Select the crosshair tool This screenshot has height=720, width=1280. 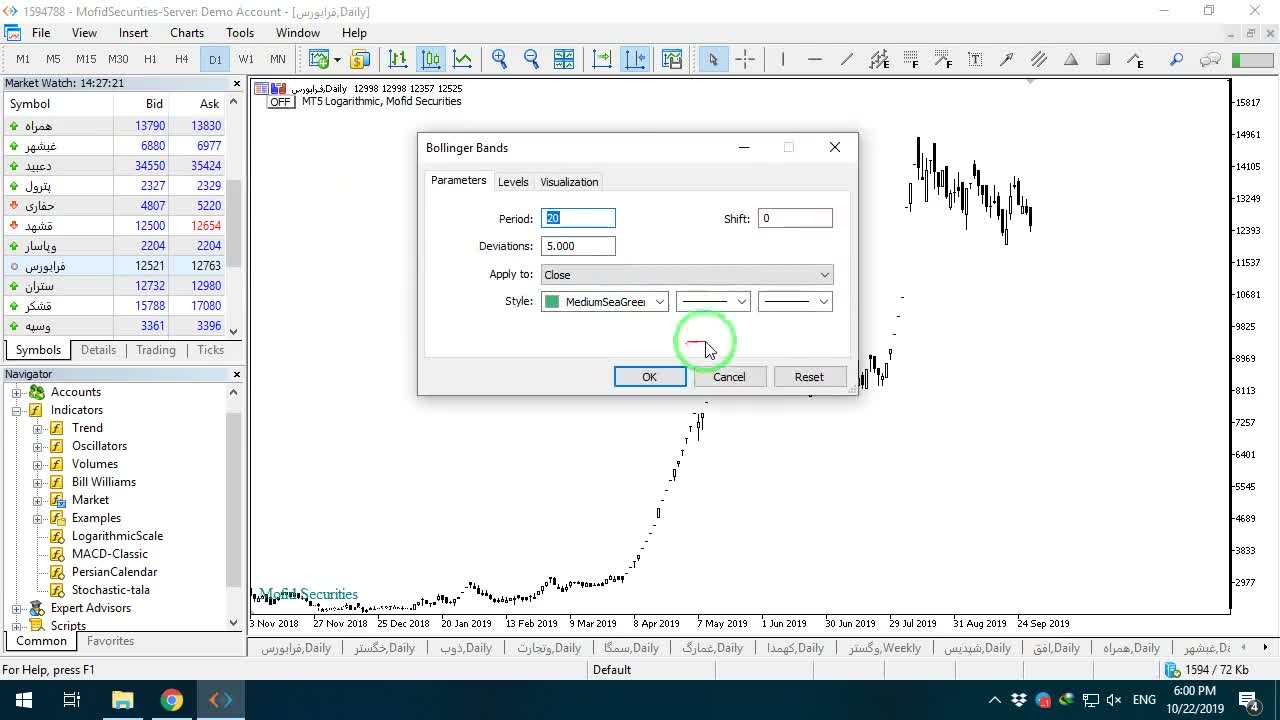point(745,59)
